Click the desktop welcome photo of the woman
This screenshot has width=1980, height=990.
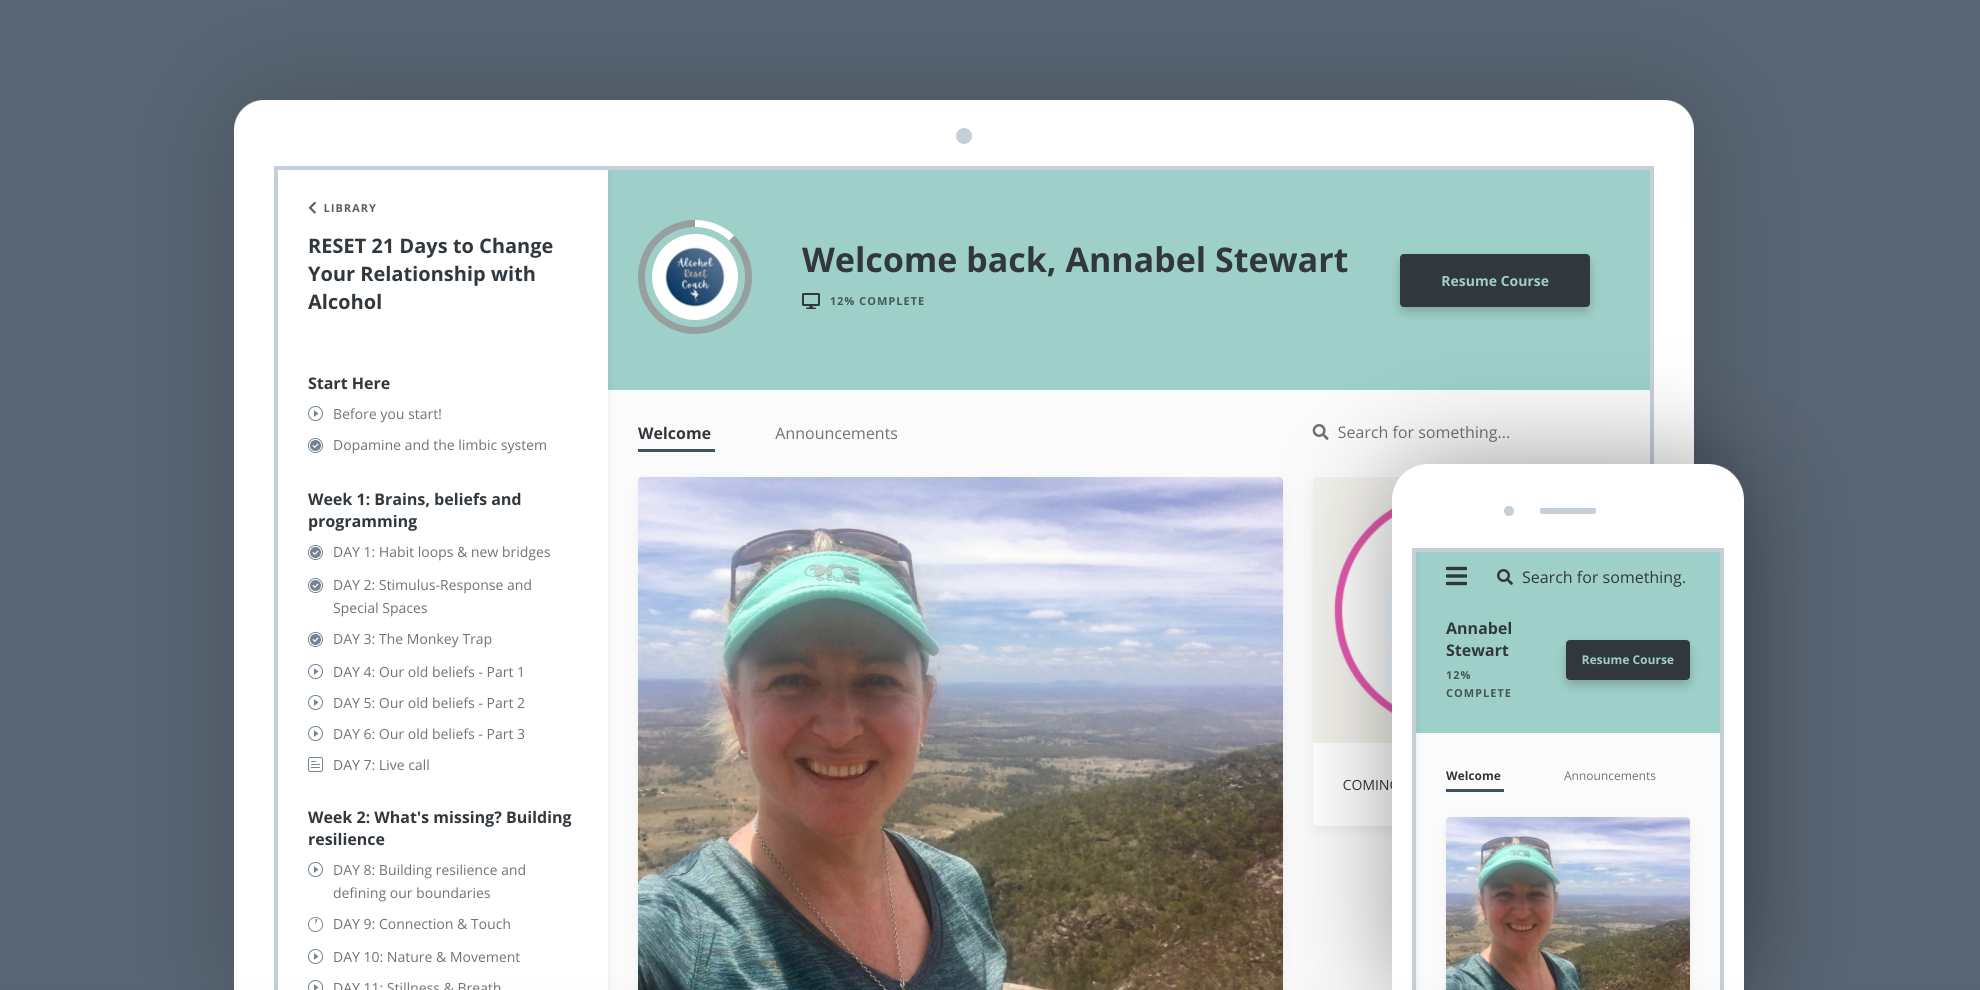point(960,733)
